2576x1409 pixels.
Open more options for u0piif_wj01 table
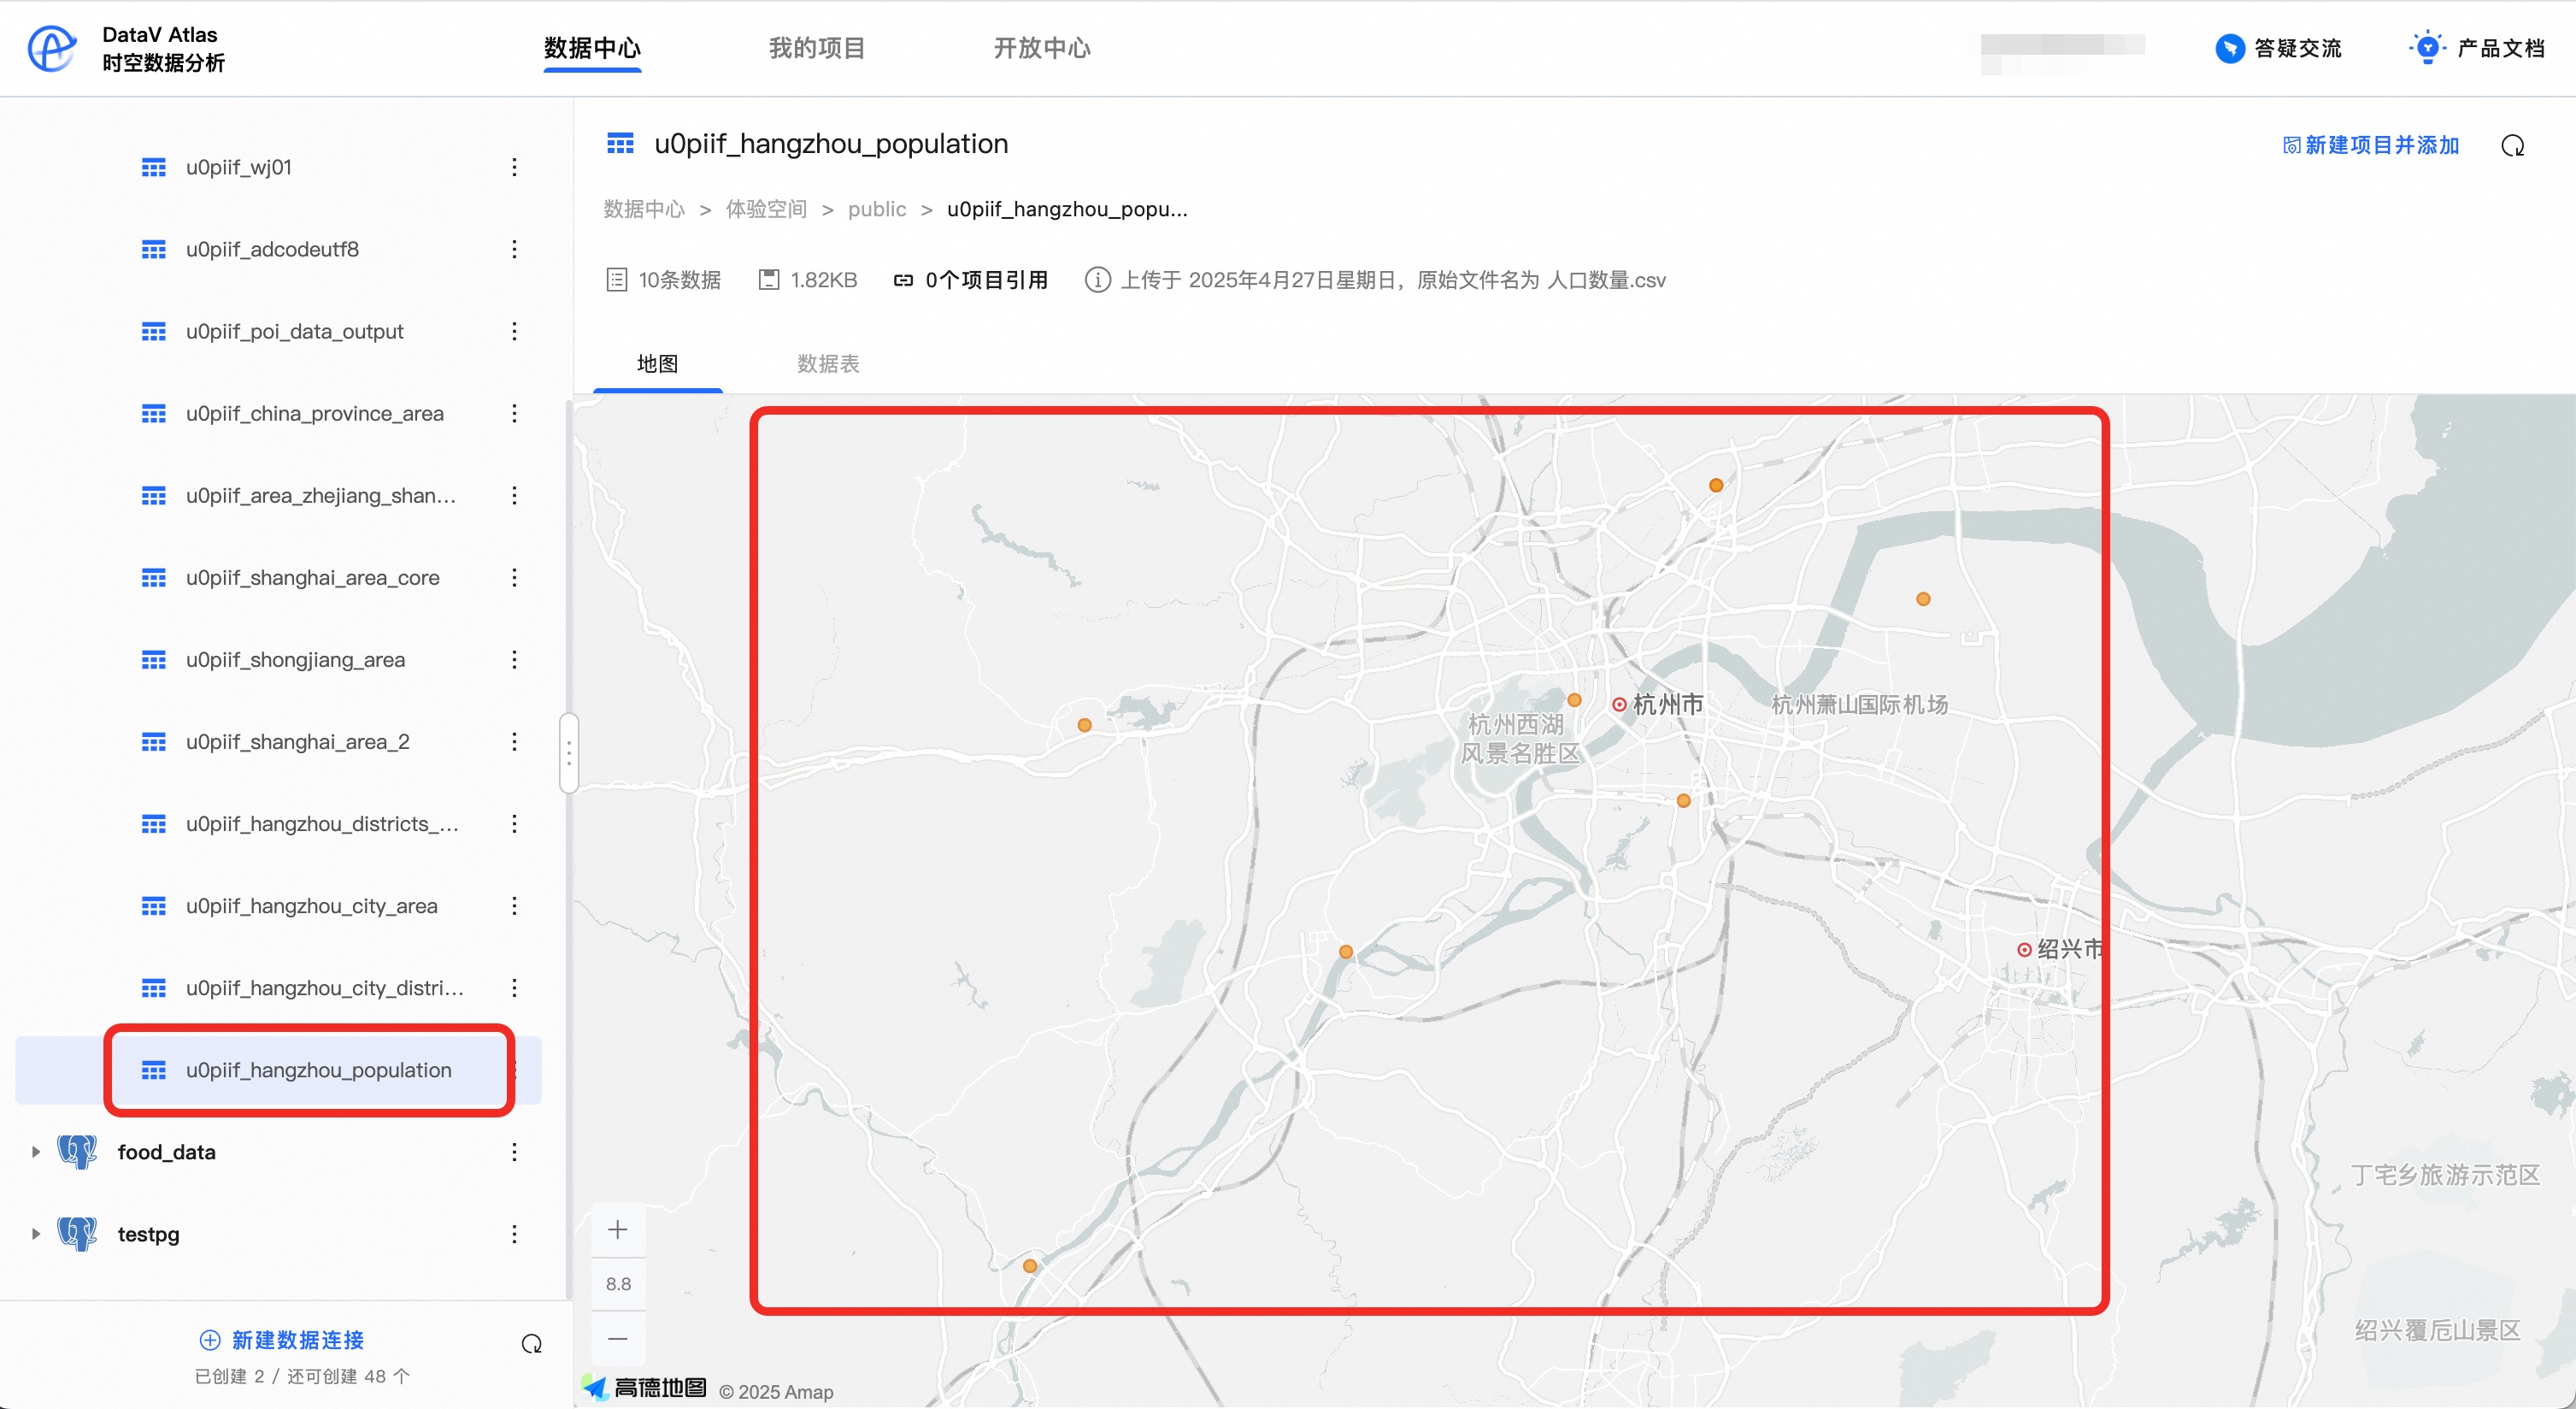(514, 167)
